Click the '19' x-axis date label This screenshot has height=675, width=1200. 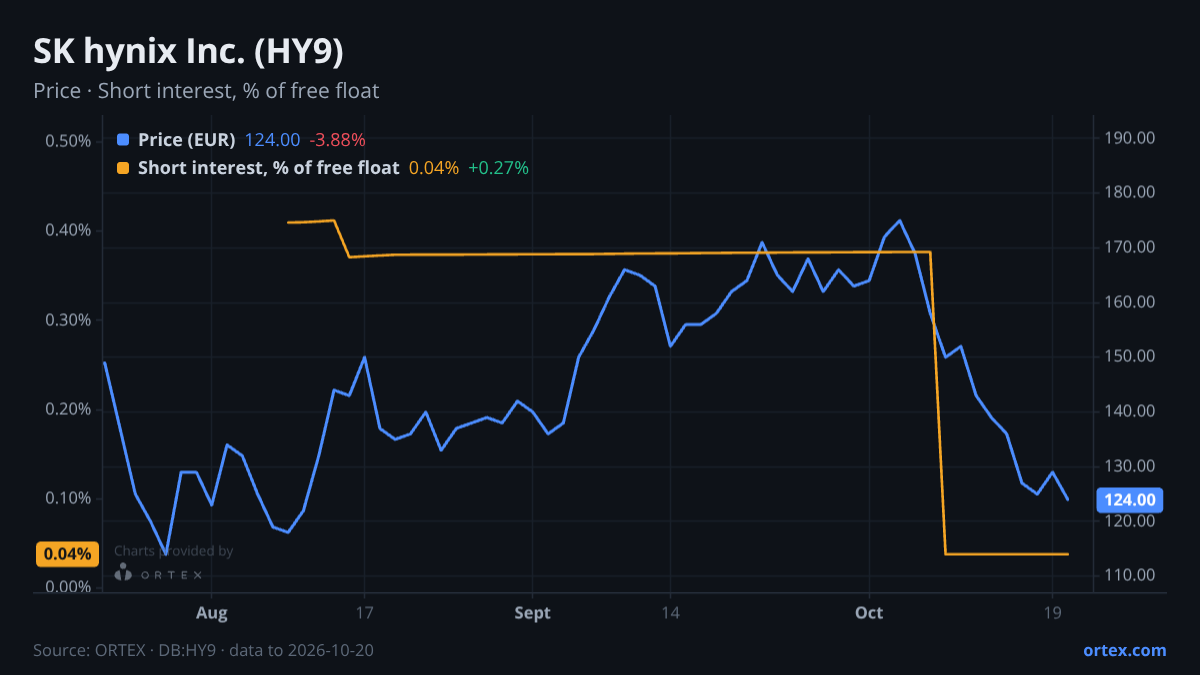pyautogui.click(x=1052, y=613)
